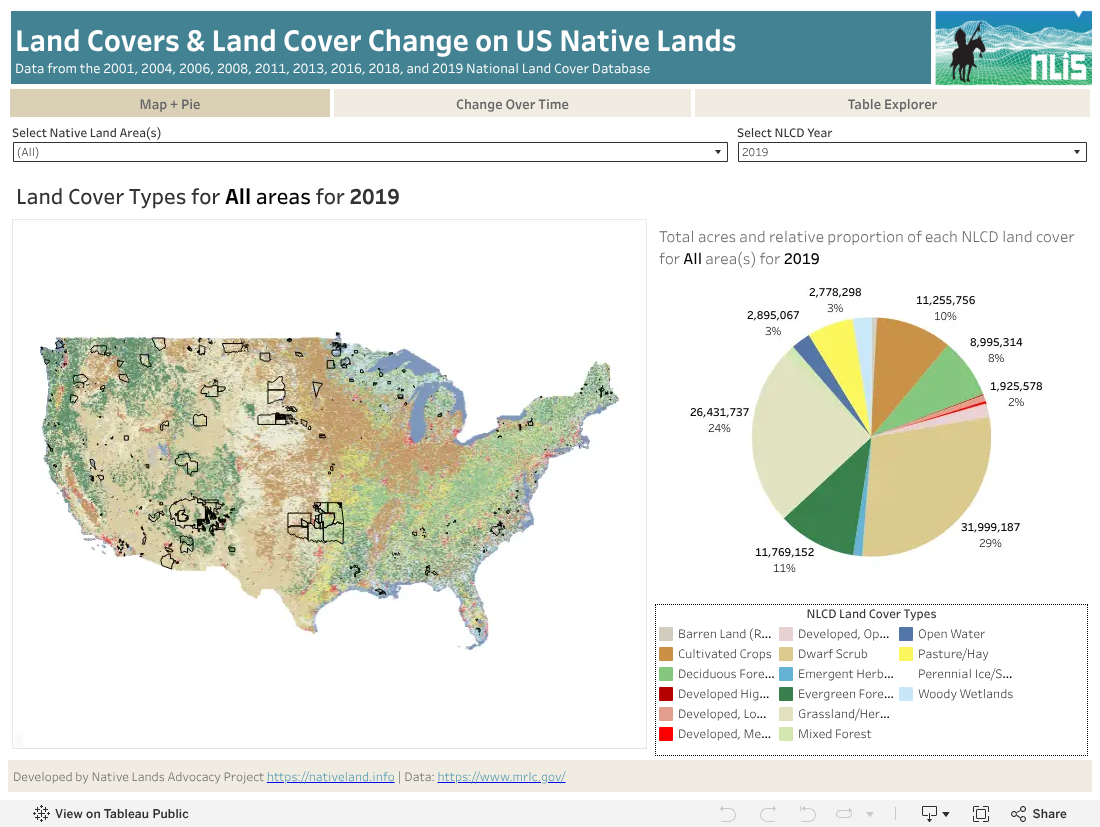Open the Select NLCD Year dropdown
This screenshot has width=1100, height=827.
pos(912,152)
